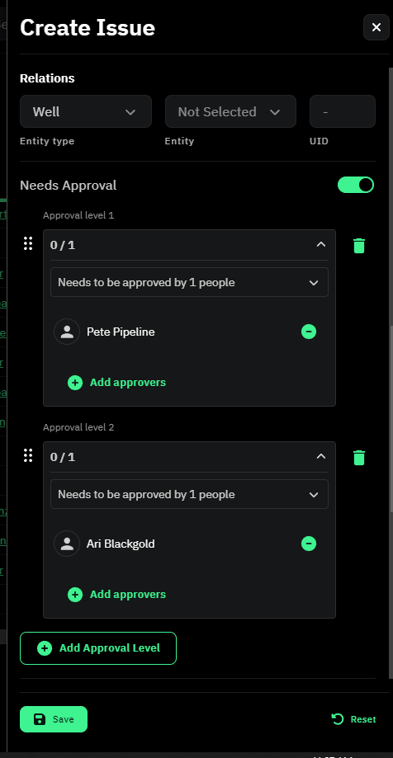The width and height of the screenshot is (393, 758).
Task: Delete Approval level 2 with trash icon
Action: click(359, 457)
